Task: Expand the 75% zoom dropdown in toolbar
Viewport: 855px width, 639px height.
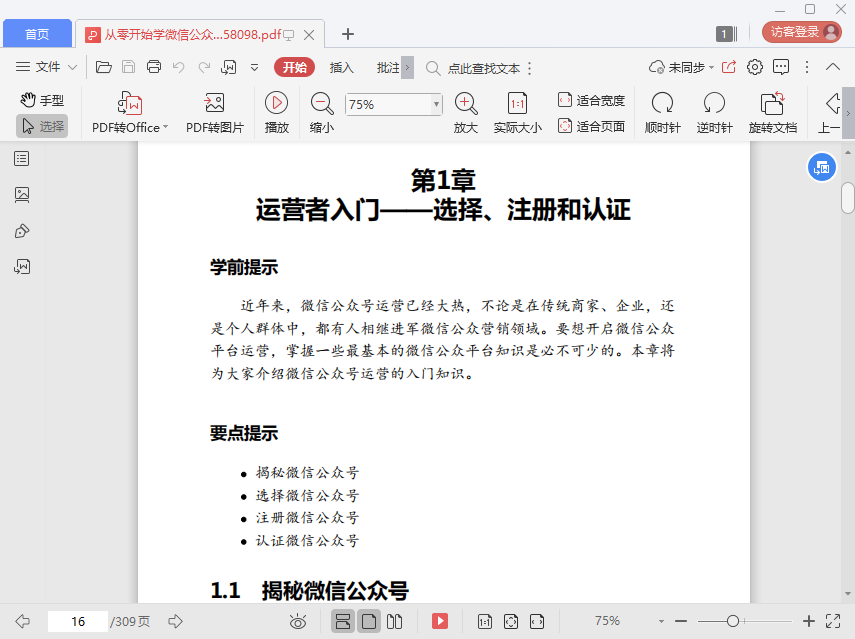Action: (x=436, y=104)
